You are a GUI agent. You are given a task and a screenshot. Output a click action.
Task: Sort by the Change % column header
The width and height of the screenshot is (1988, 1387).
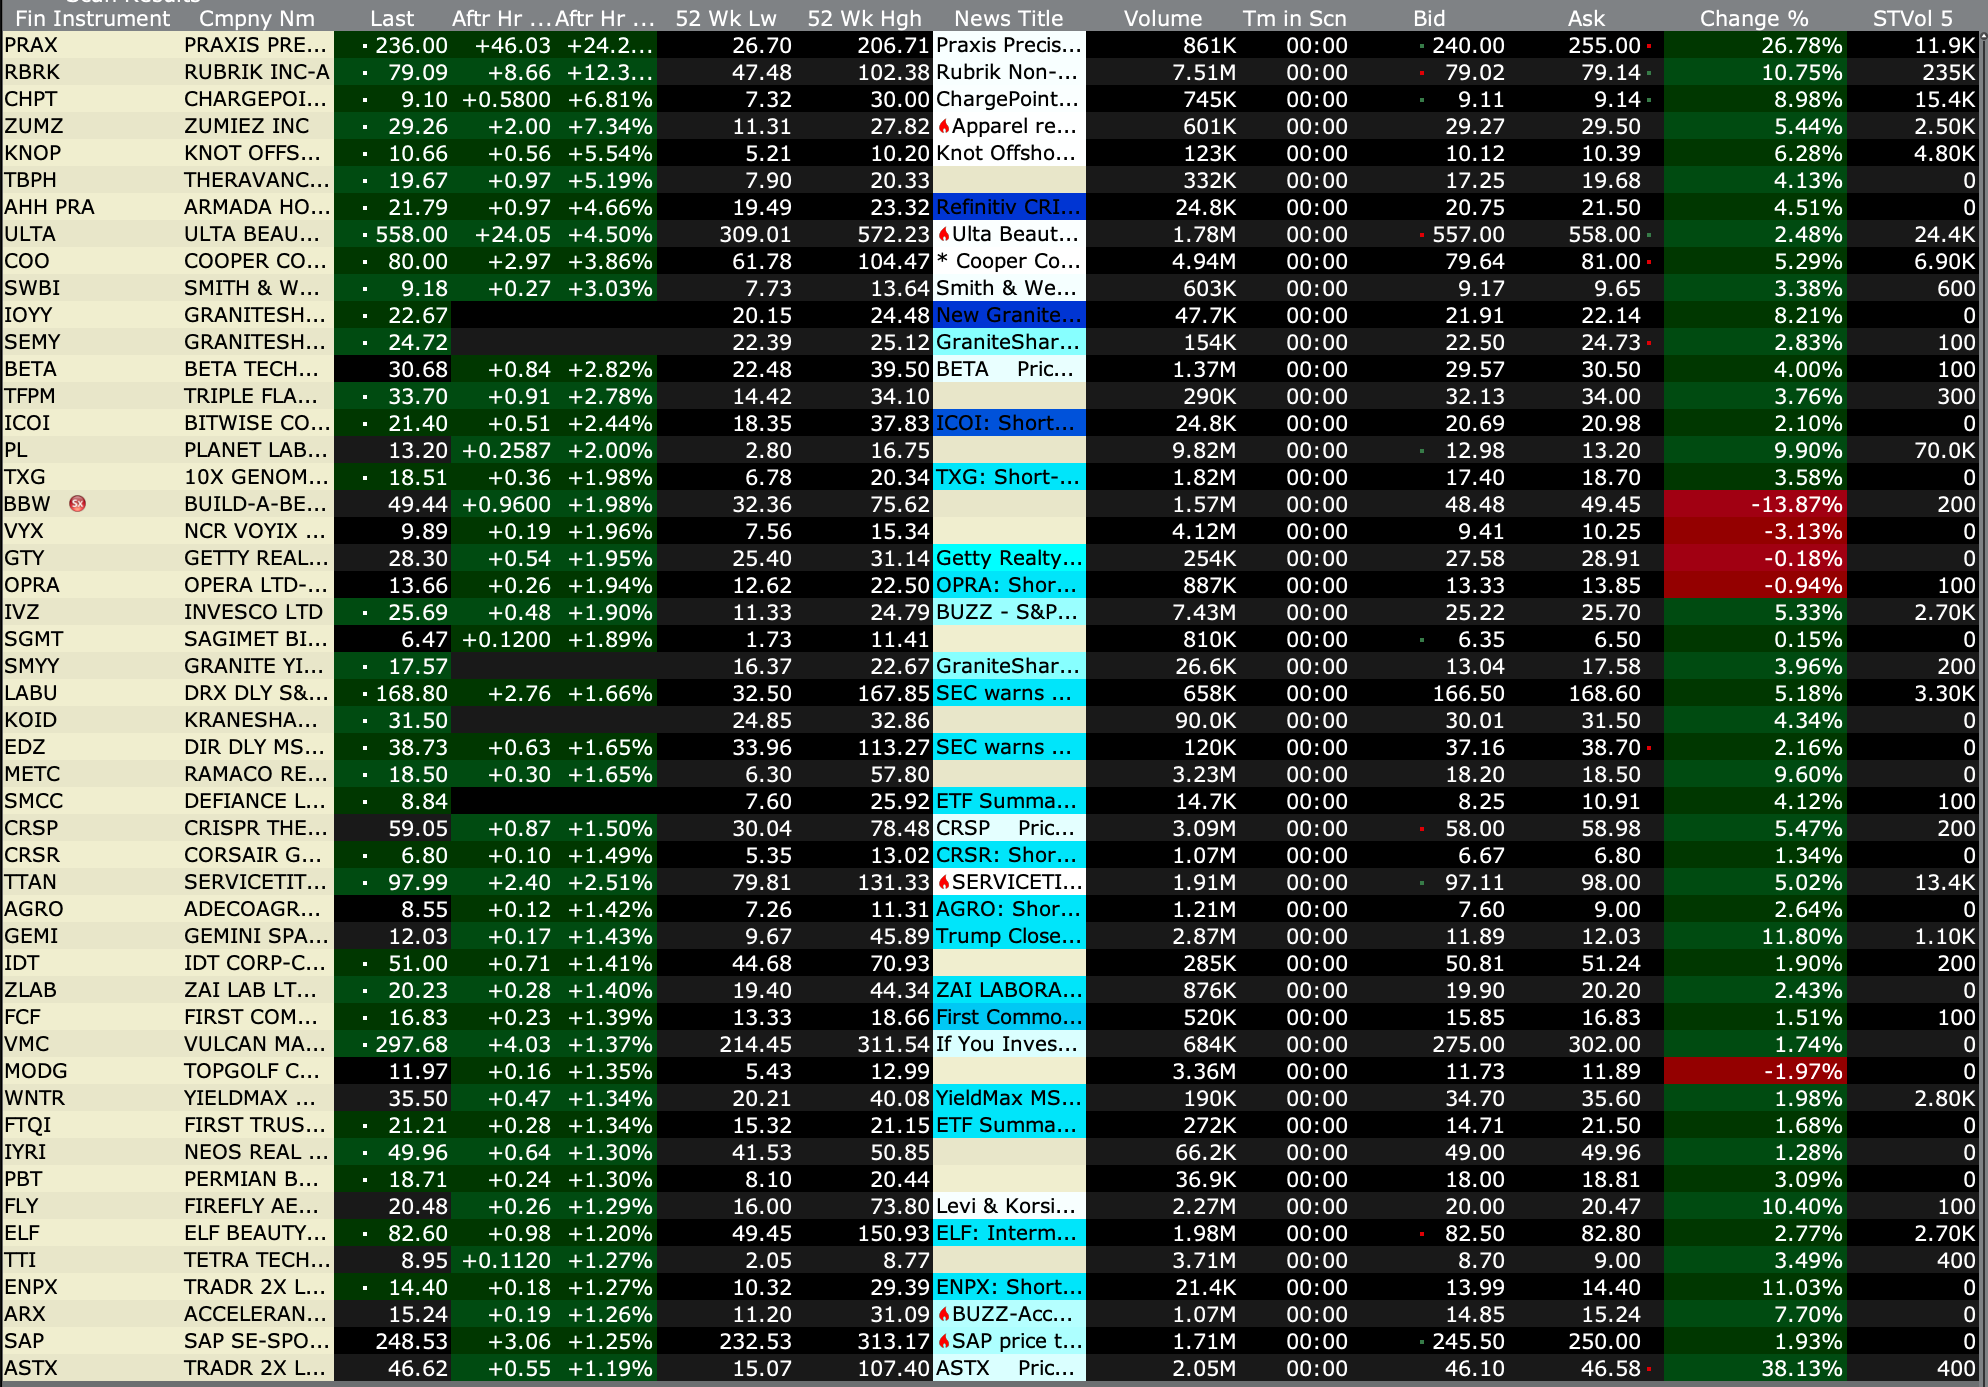[1753, 18]
